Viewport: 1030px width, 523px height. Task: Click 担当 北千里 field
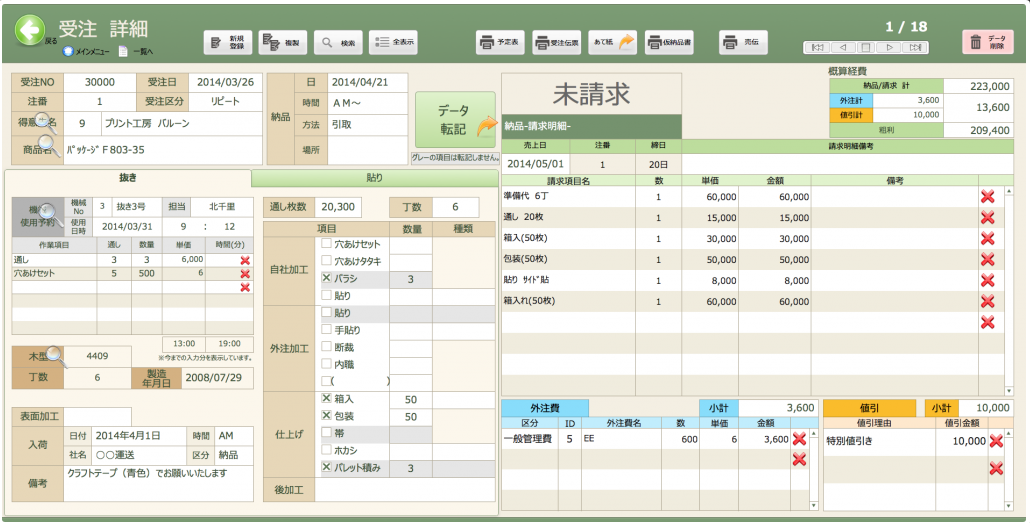click(x=221, y=206)
